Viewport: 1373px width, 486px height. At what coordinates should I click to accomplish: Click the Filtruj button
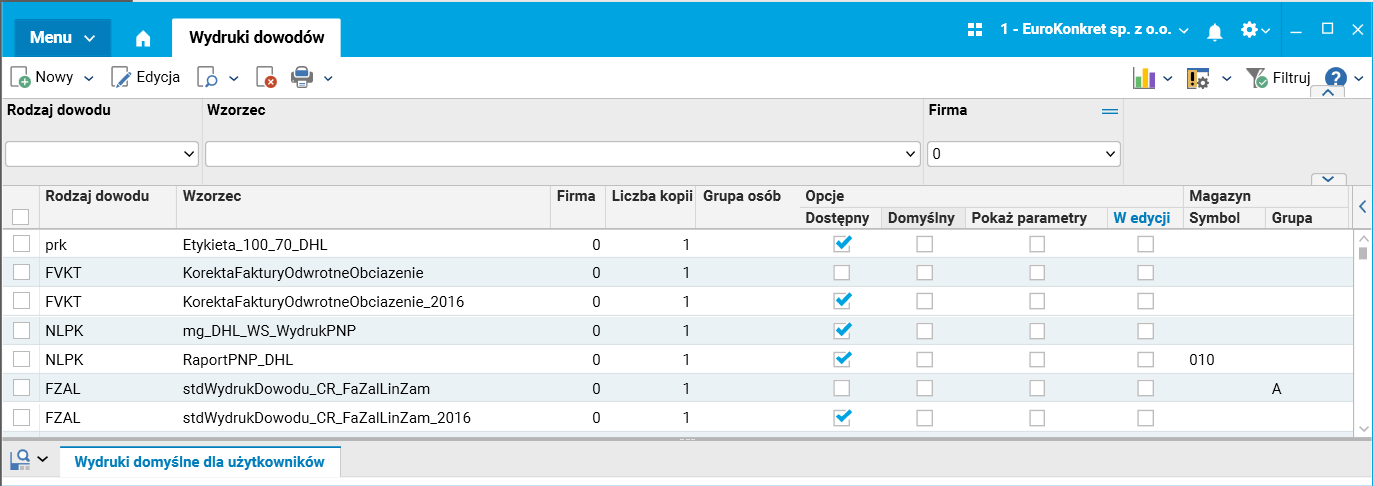point(1278,77)
